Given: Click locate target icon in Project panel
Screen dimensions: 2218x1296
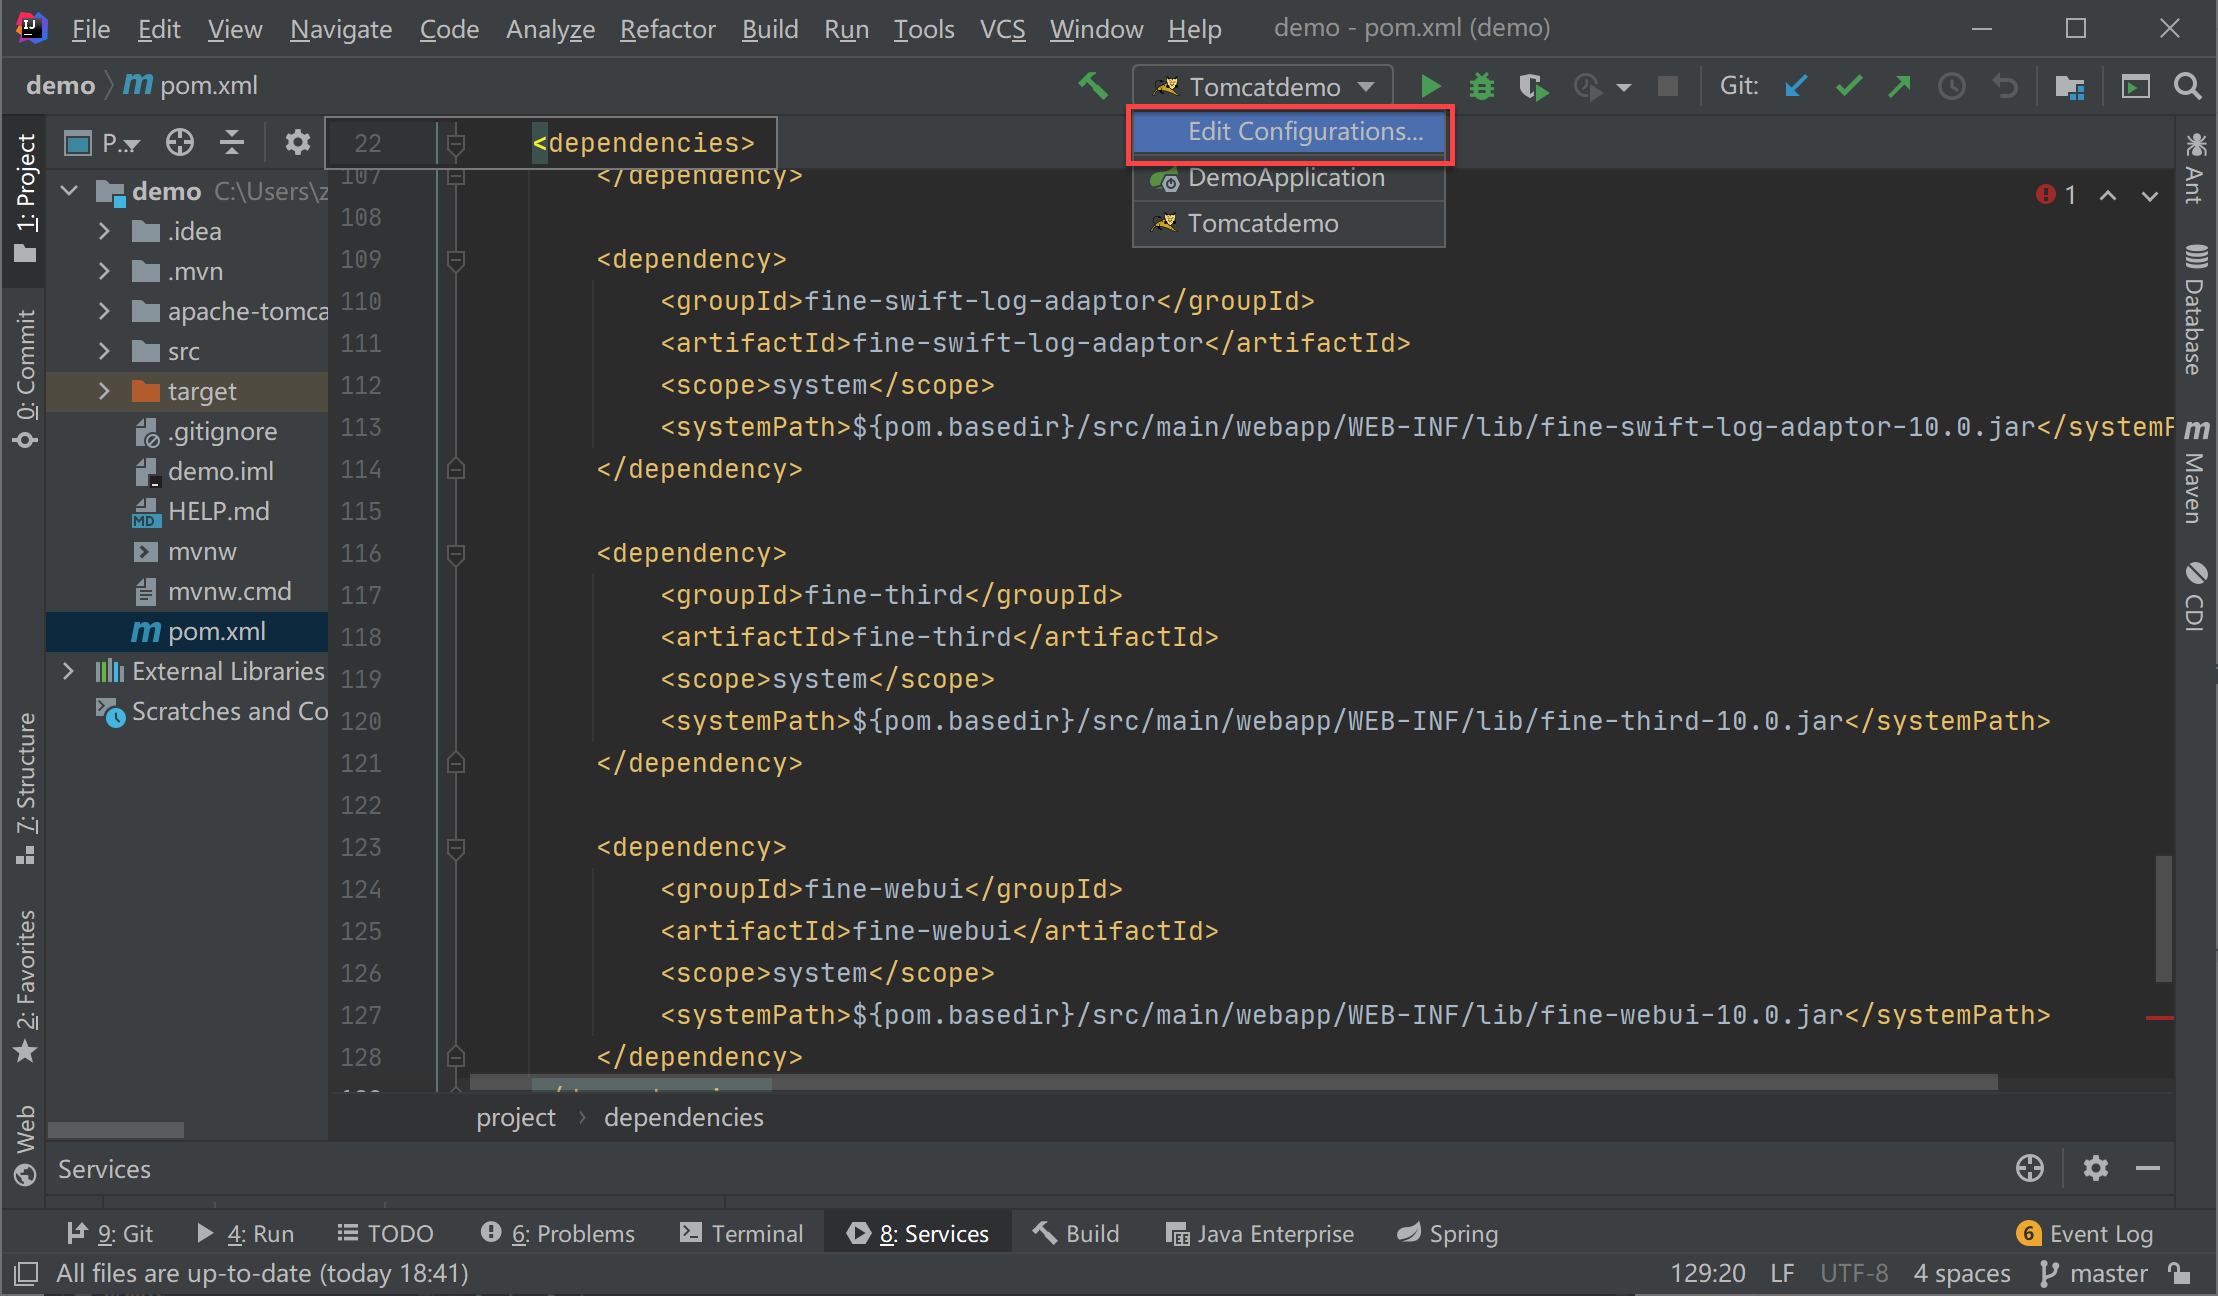Looking at the screenshot, I should point(180,143).
